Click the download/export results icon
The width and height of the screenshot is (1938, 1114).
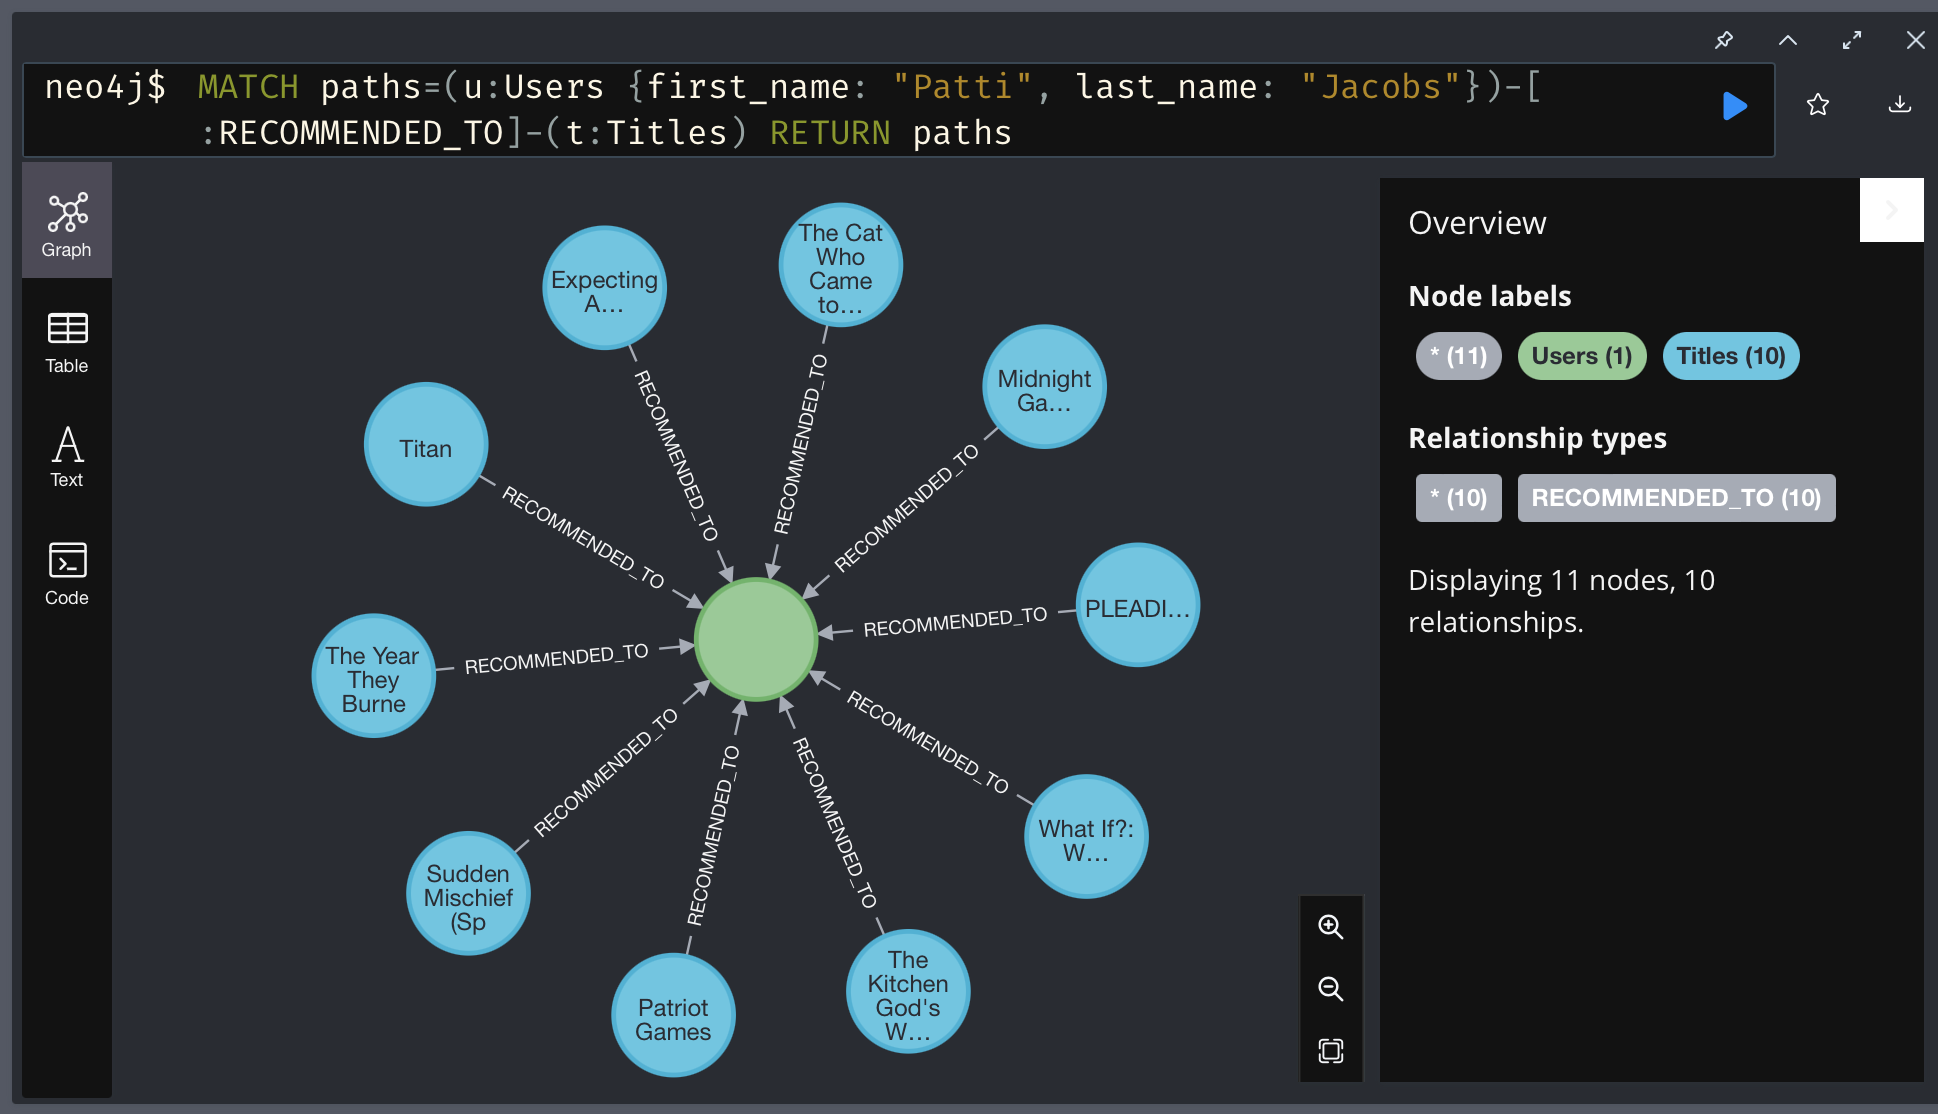coord(1899,105)
